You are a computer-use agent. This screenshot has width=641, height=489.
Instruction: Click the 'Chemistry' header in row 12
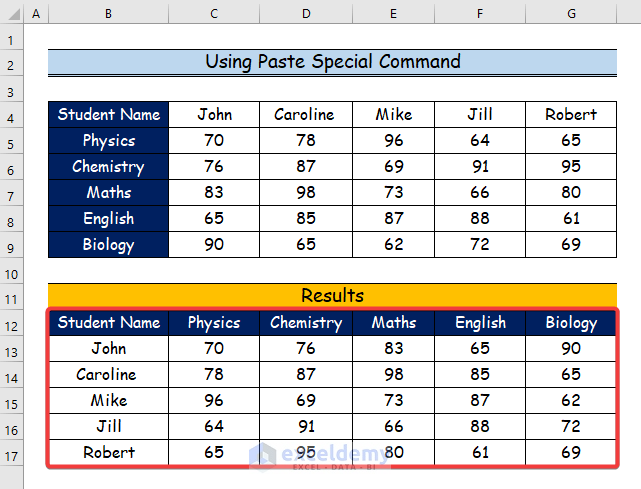click(306, 323)
